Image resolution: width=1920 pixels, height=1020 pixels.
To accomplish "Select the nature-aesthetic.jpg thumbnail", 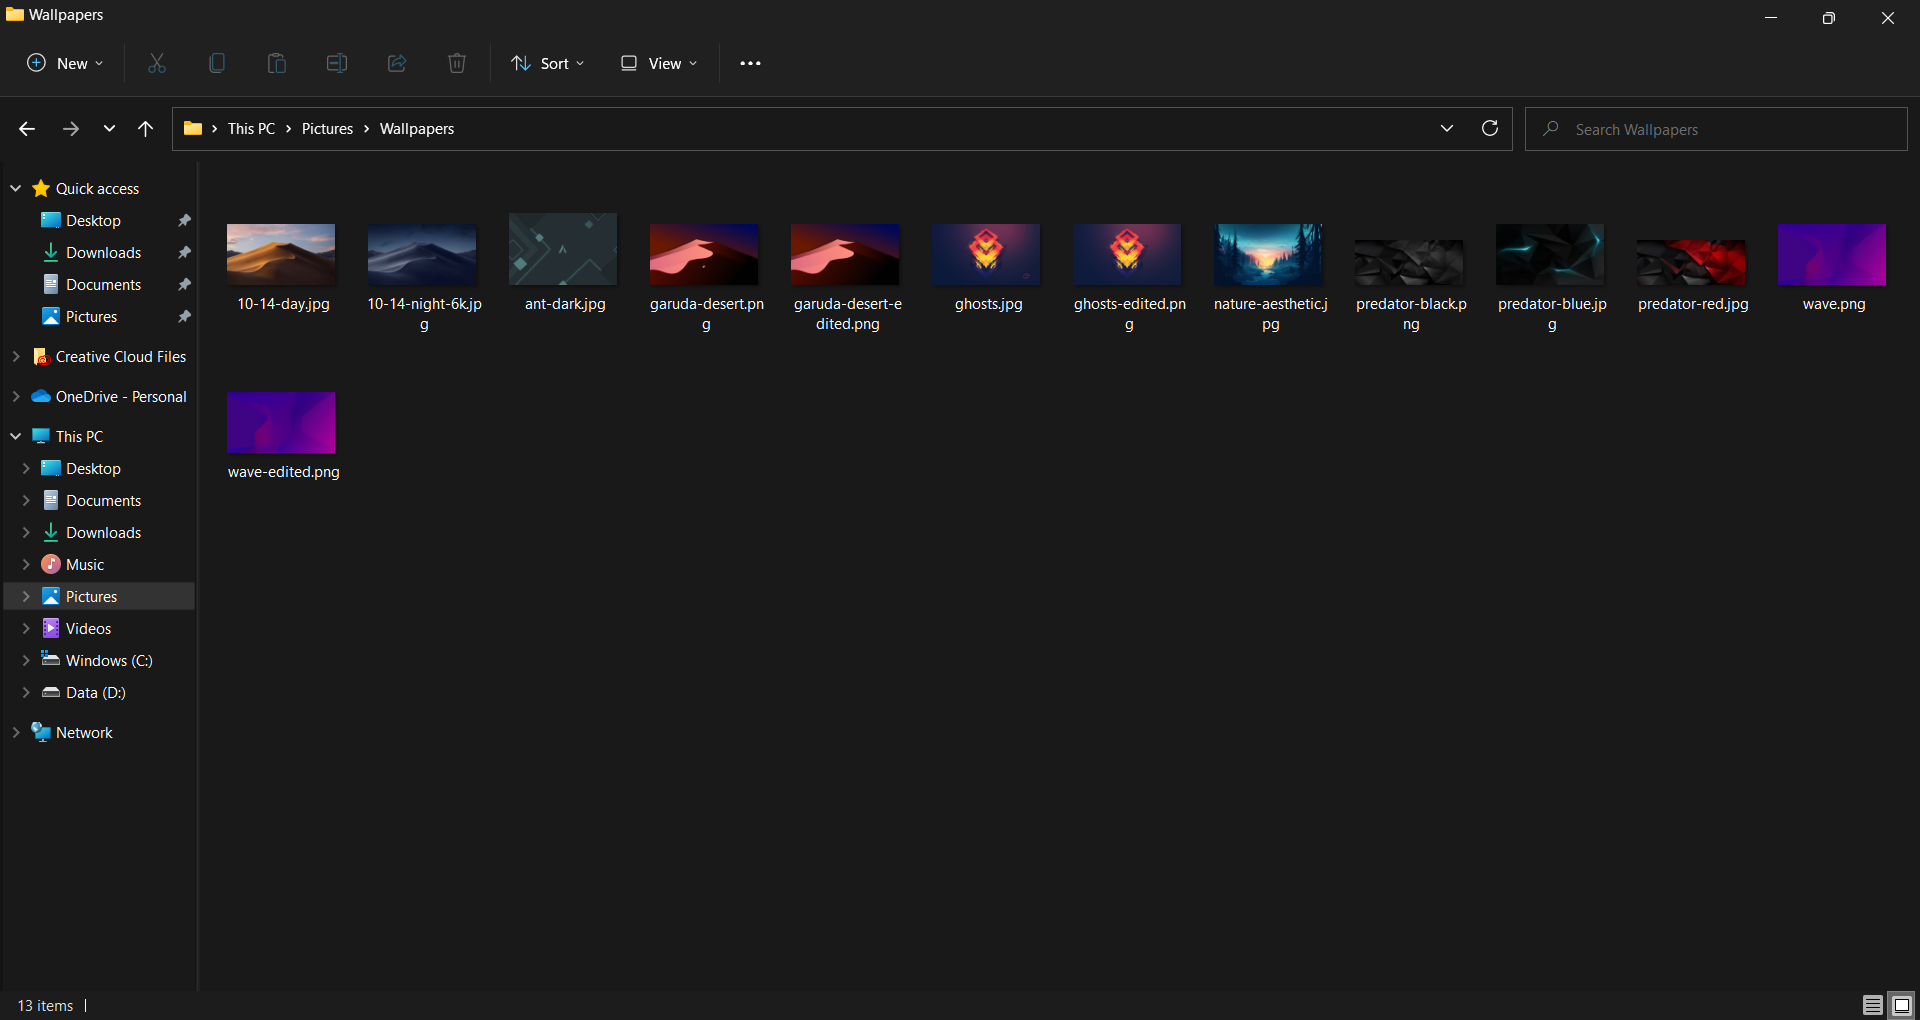I will [1268, 254].
